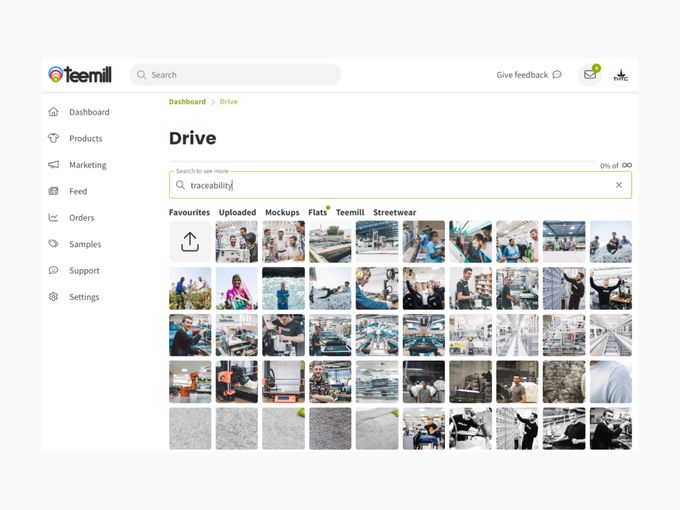Click the Dashboard house icon
The image size is (680, 510).
coord(54,112)
